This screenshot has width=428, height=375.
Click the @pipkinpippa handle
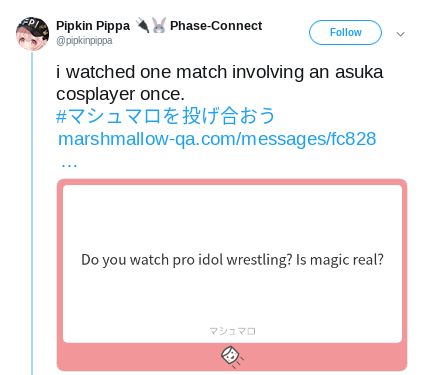84,41
